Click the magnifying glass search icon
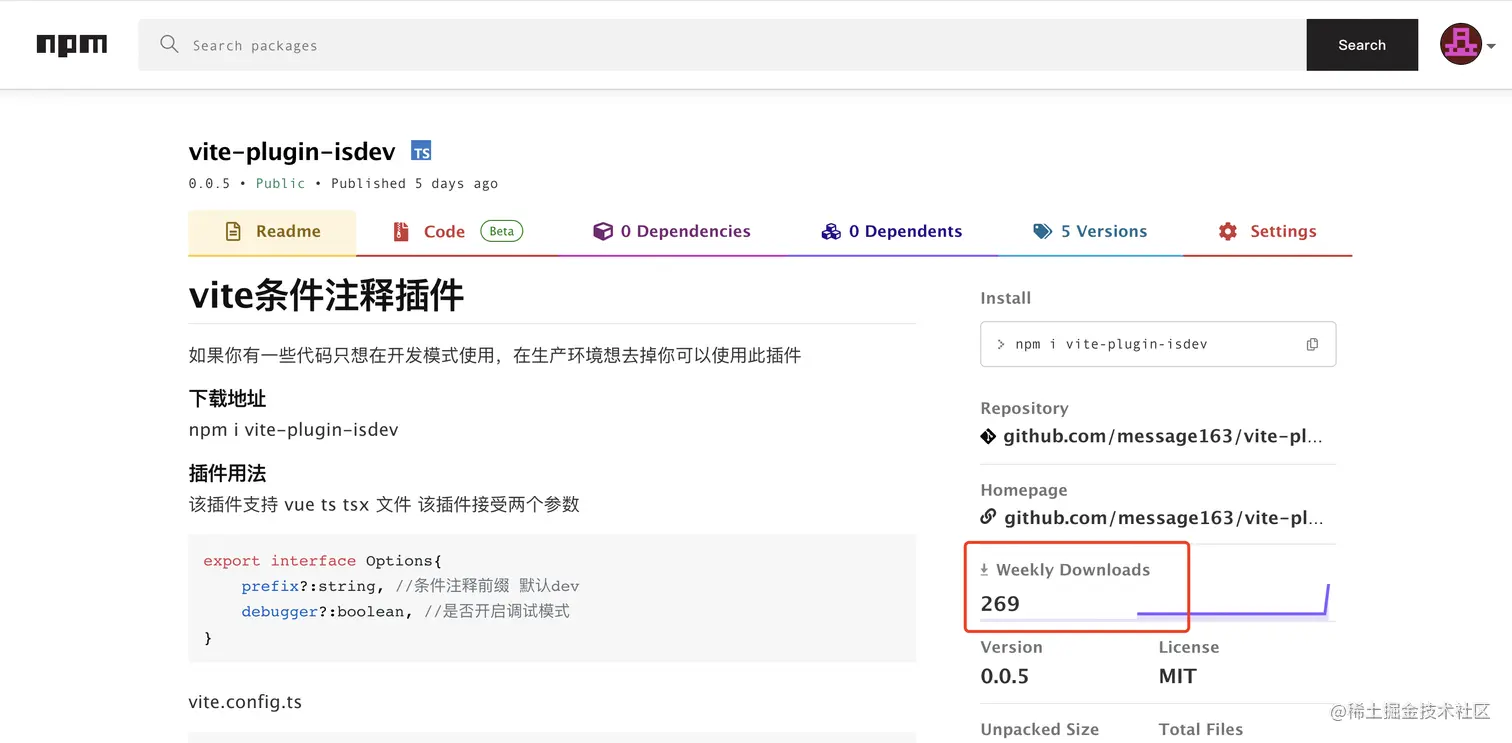1512x743 pixels. coord(169,44)
